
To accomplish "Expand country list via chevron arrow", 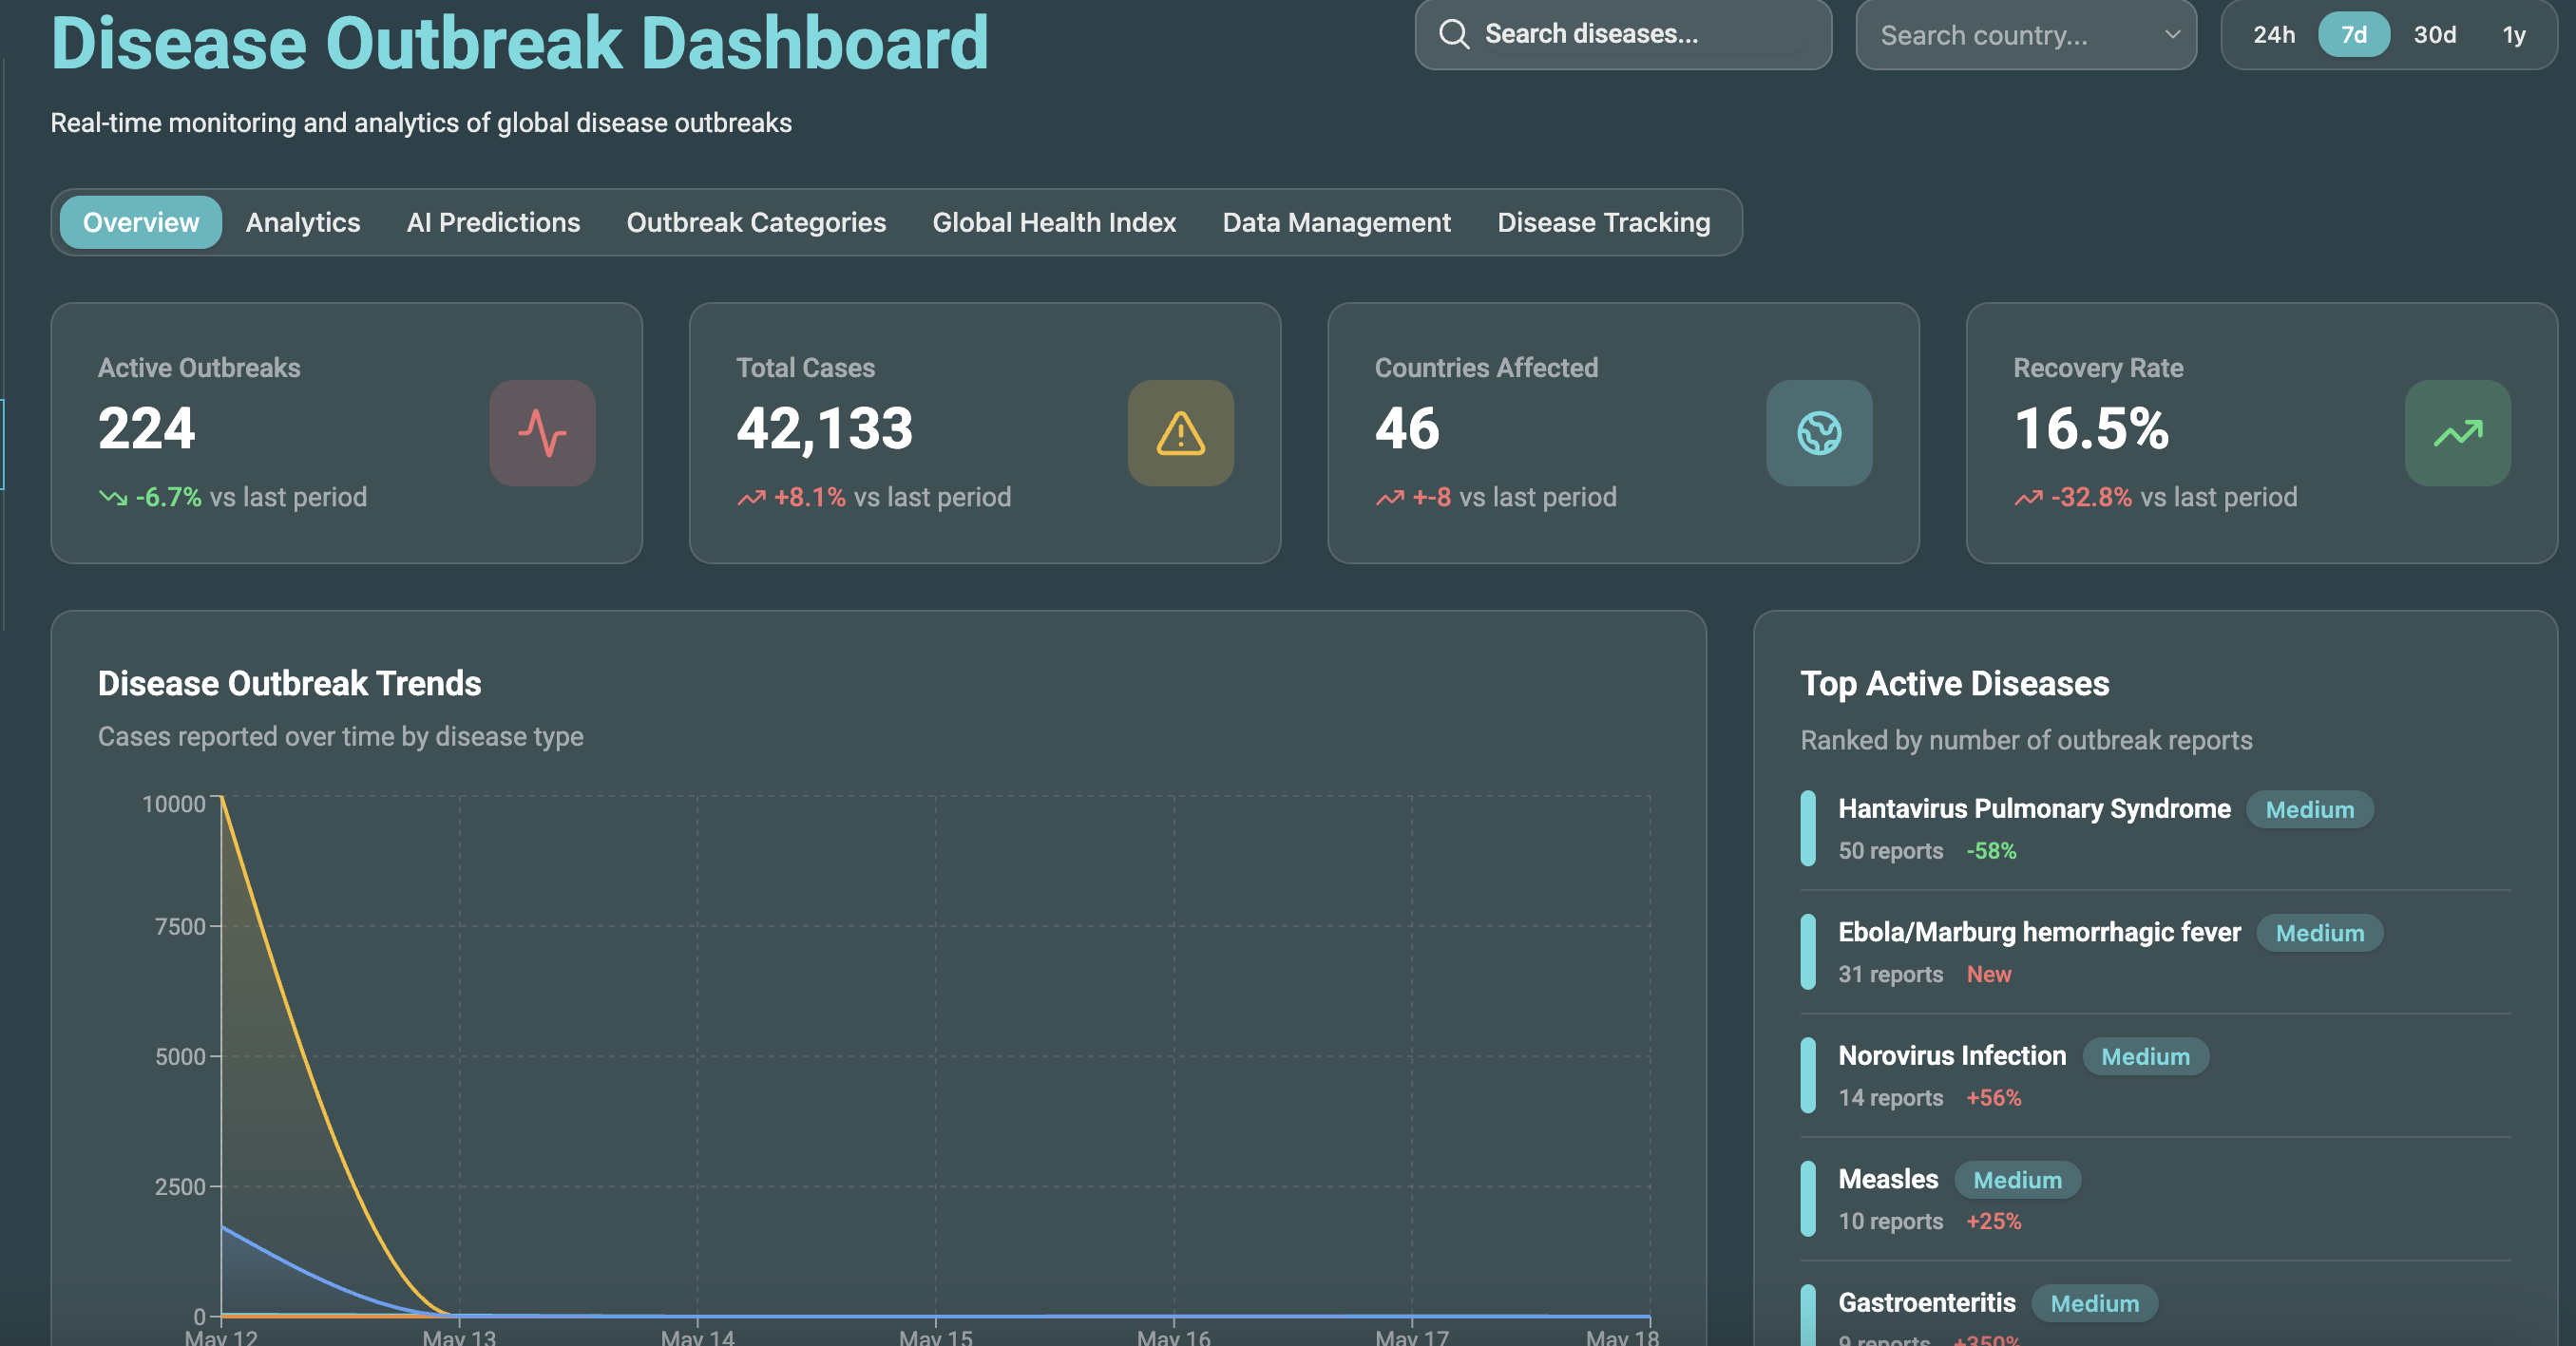I will click(2172, 34).
